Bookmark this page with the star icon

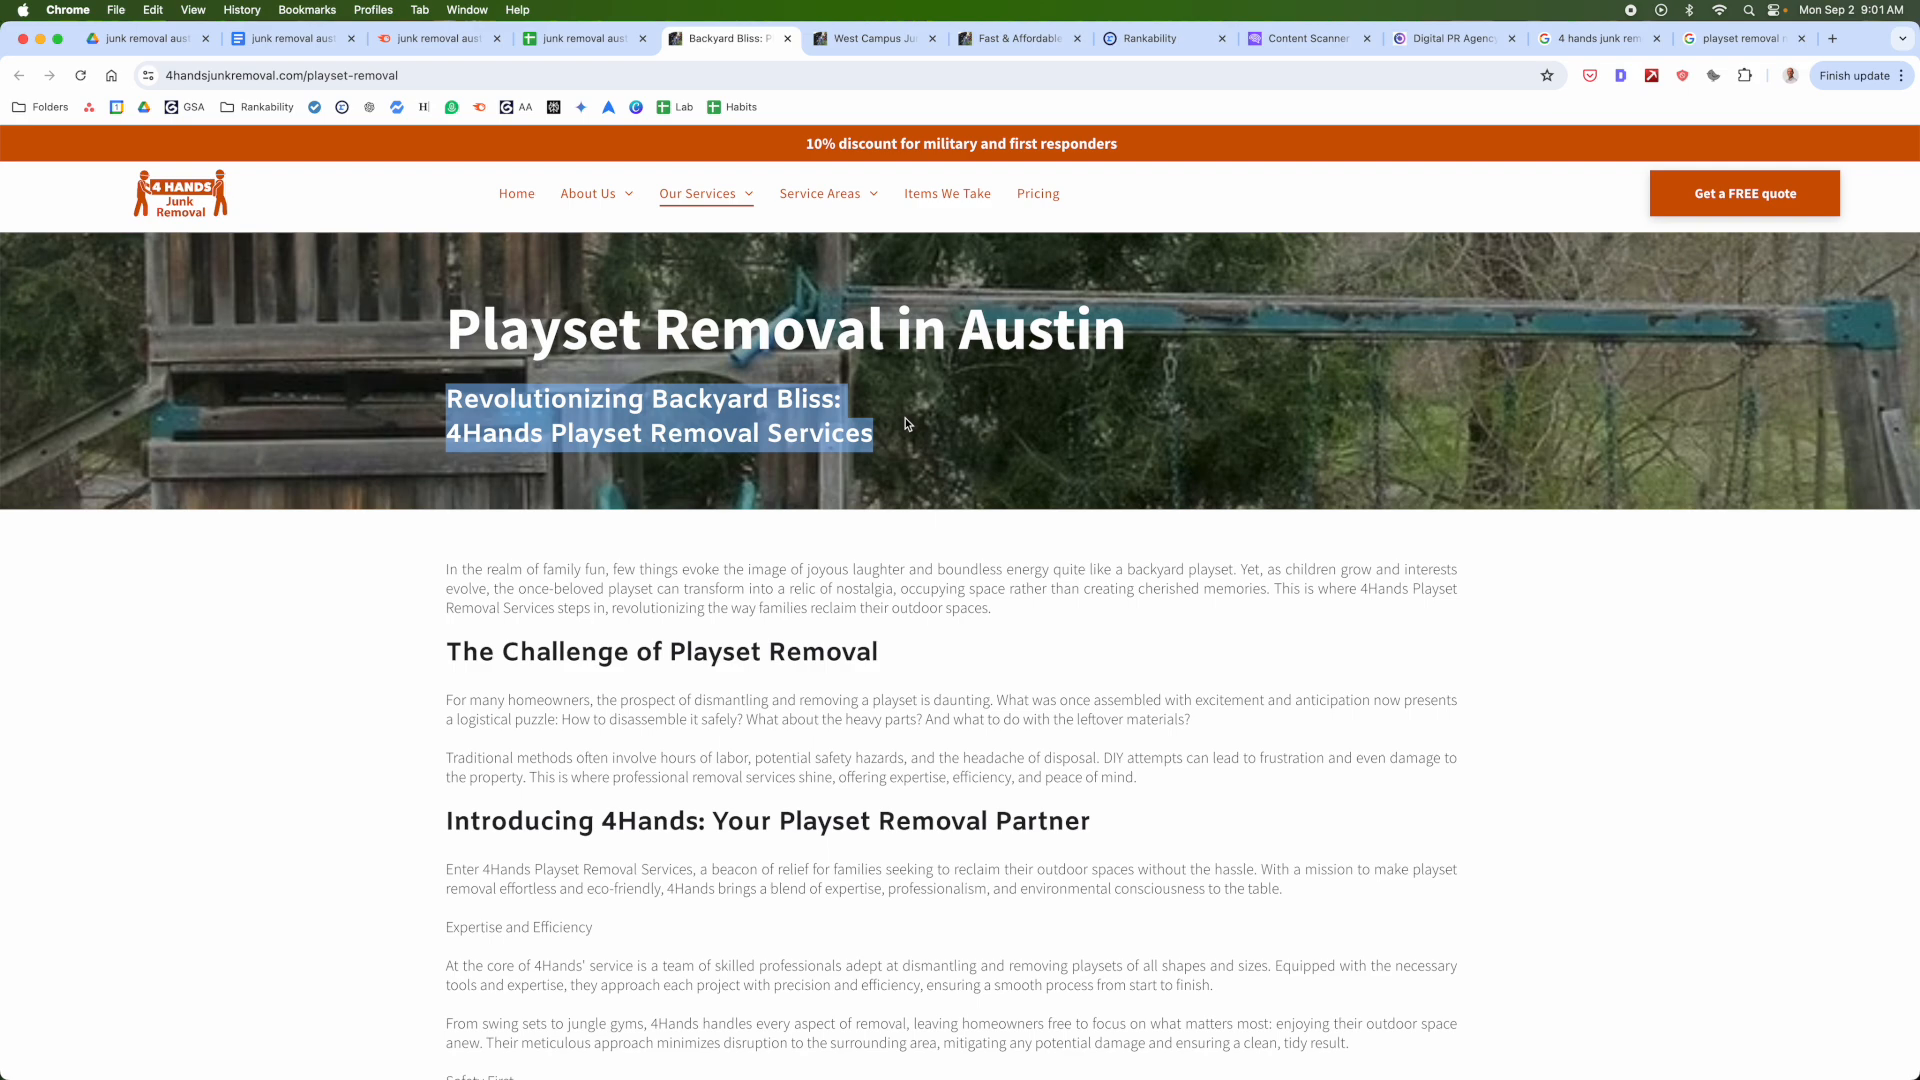tap(1548, 75)
